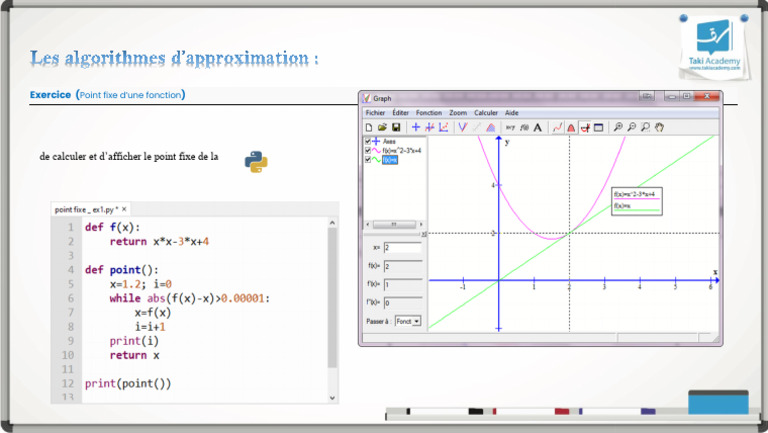Open the Fichier menu
The image size is (768, 433).
point(375,113)
